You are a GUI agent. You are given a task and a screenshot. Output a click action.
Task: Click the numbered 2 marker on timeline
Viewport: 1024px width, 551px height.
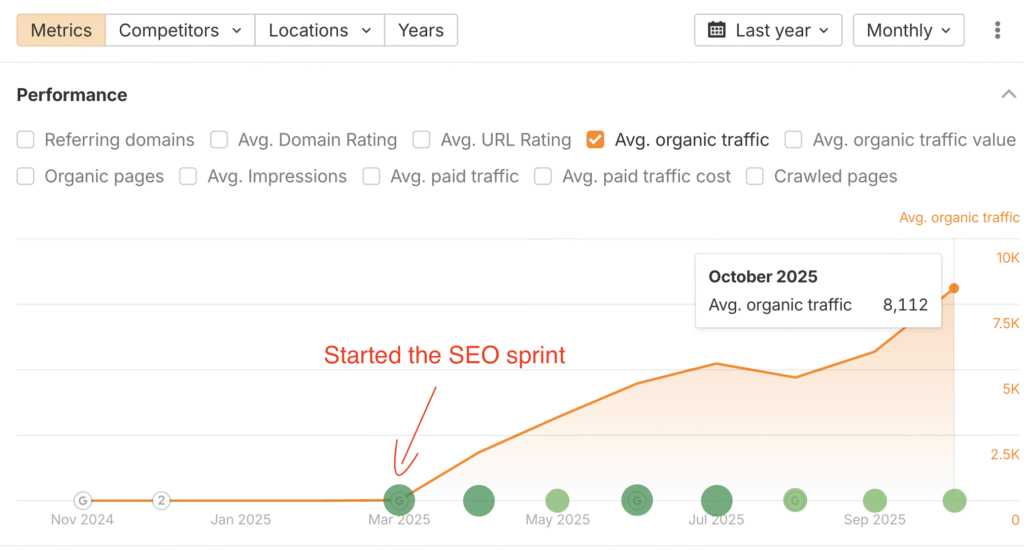(x=161, y=500)
